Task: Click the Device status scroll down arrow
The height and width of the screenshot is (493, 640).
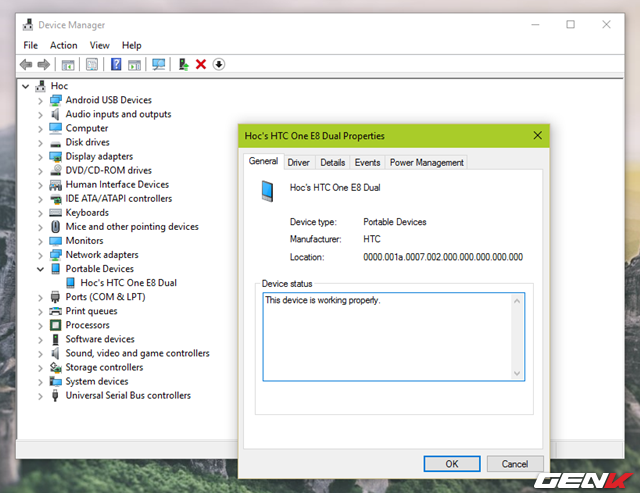Action: click(x=517, y=373)
